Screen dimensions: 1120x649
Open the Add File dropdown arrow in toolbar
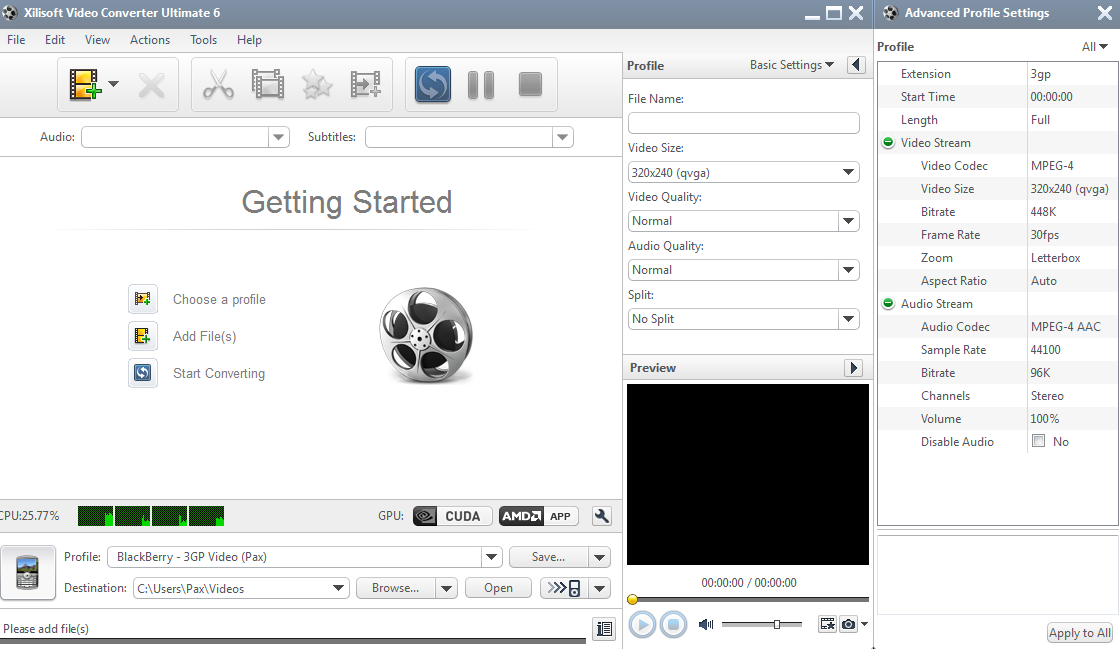[x=114, y=84]
